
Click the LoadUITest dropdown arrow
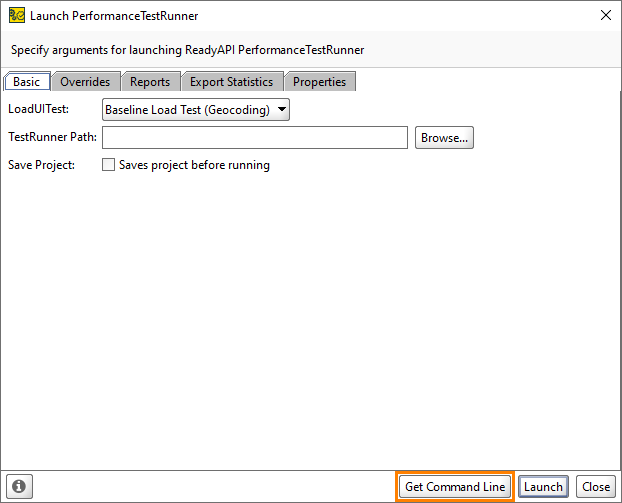282,110
